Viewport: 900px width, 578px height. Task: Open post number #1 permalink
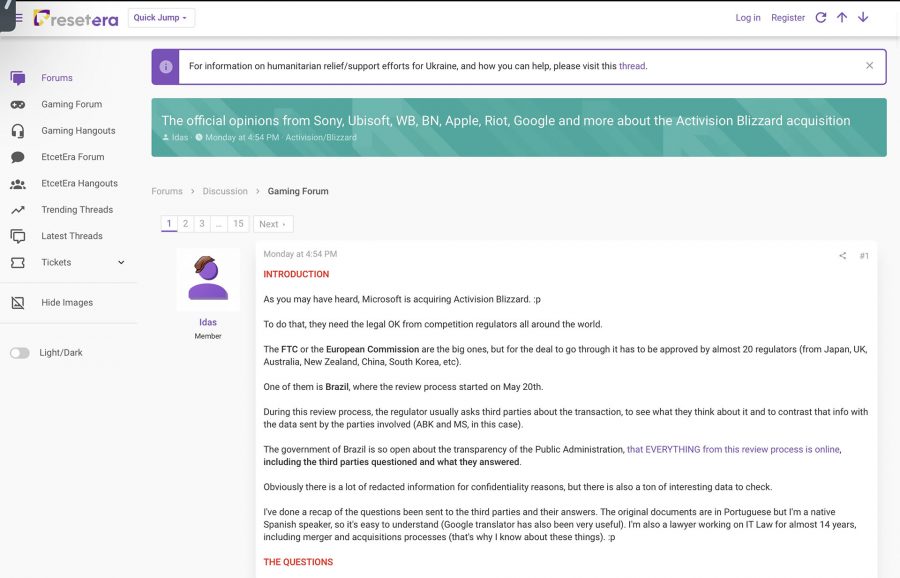(864, 256)
